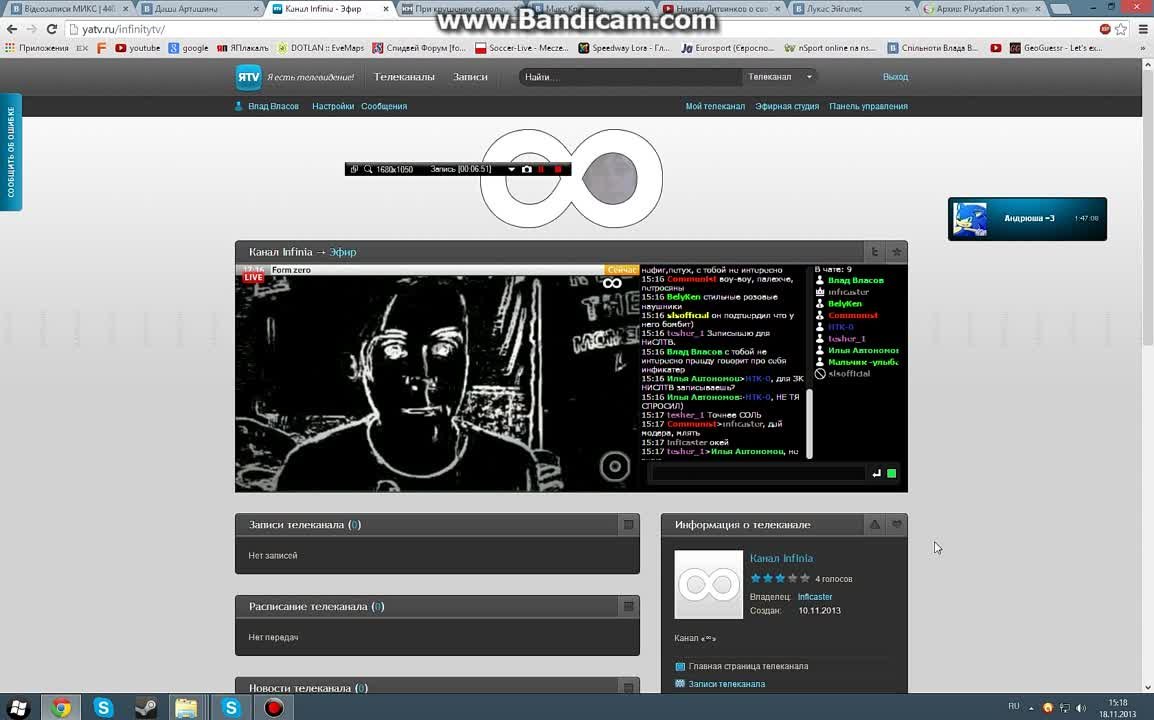Open the Телеканал search type dropdown
Screen dimensions: 1154x720
point(780,77)
